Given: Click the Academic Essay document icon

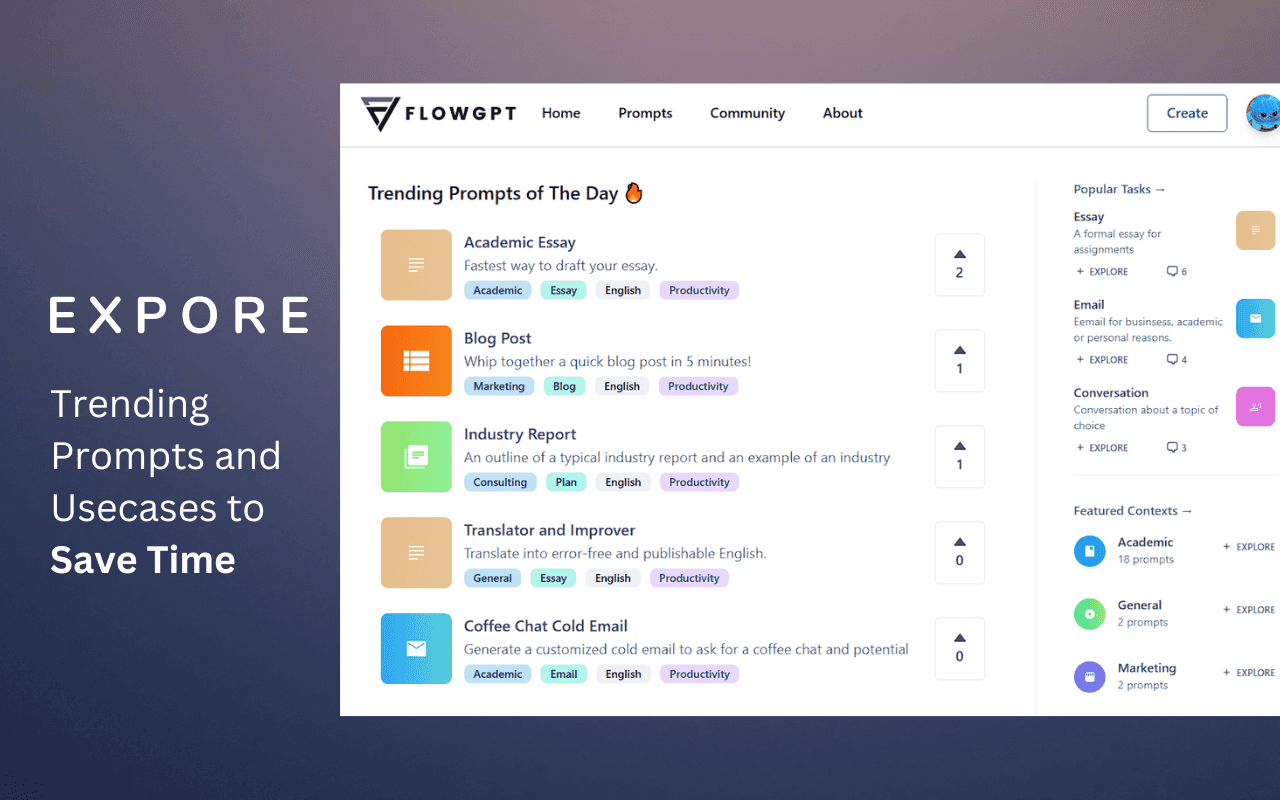Looking at the screenshot, I should tap(416, 265).
